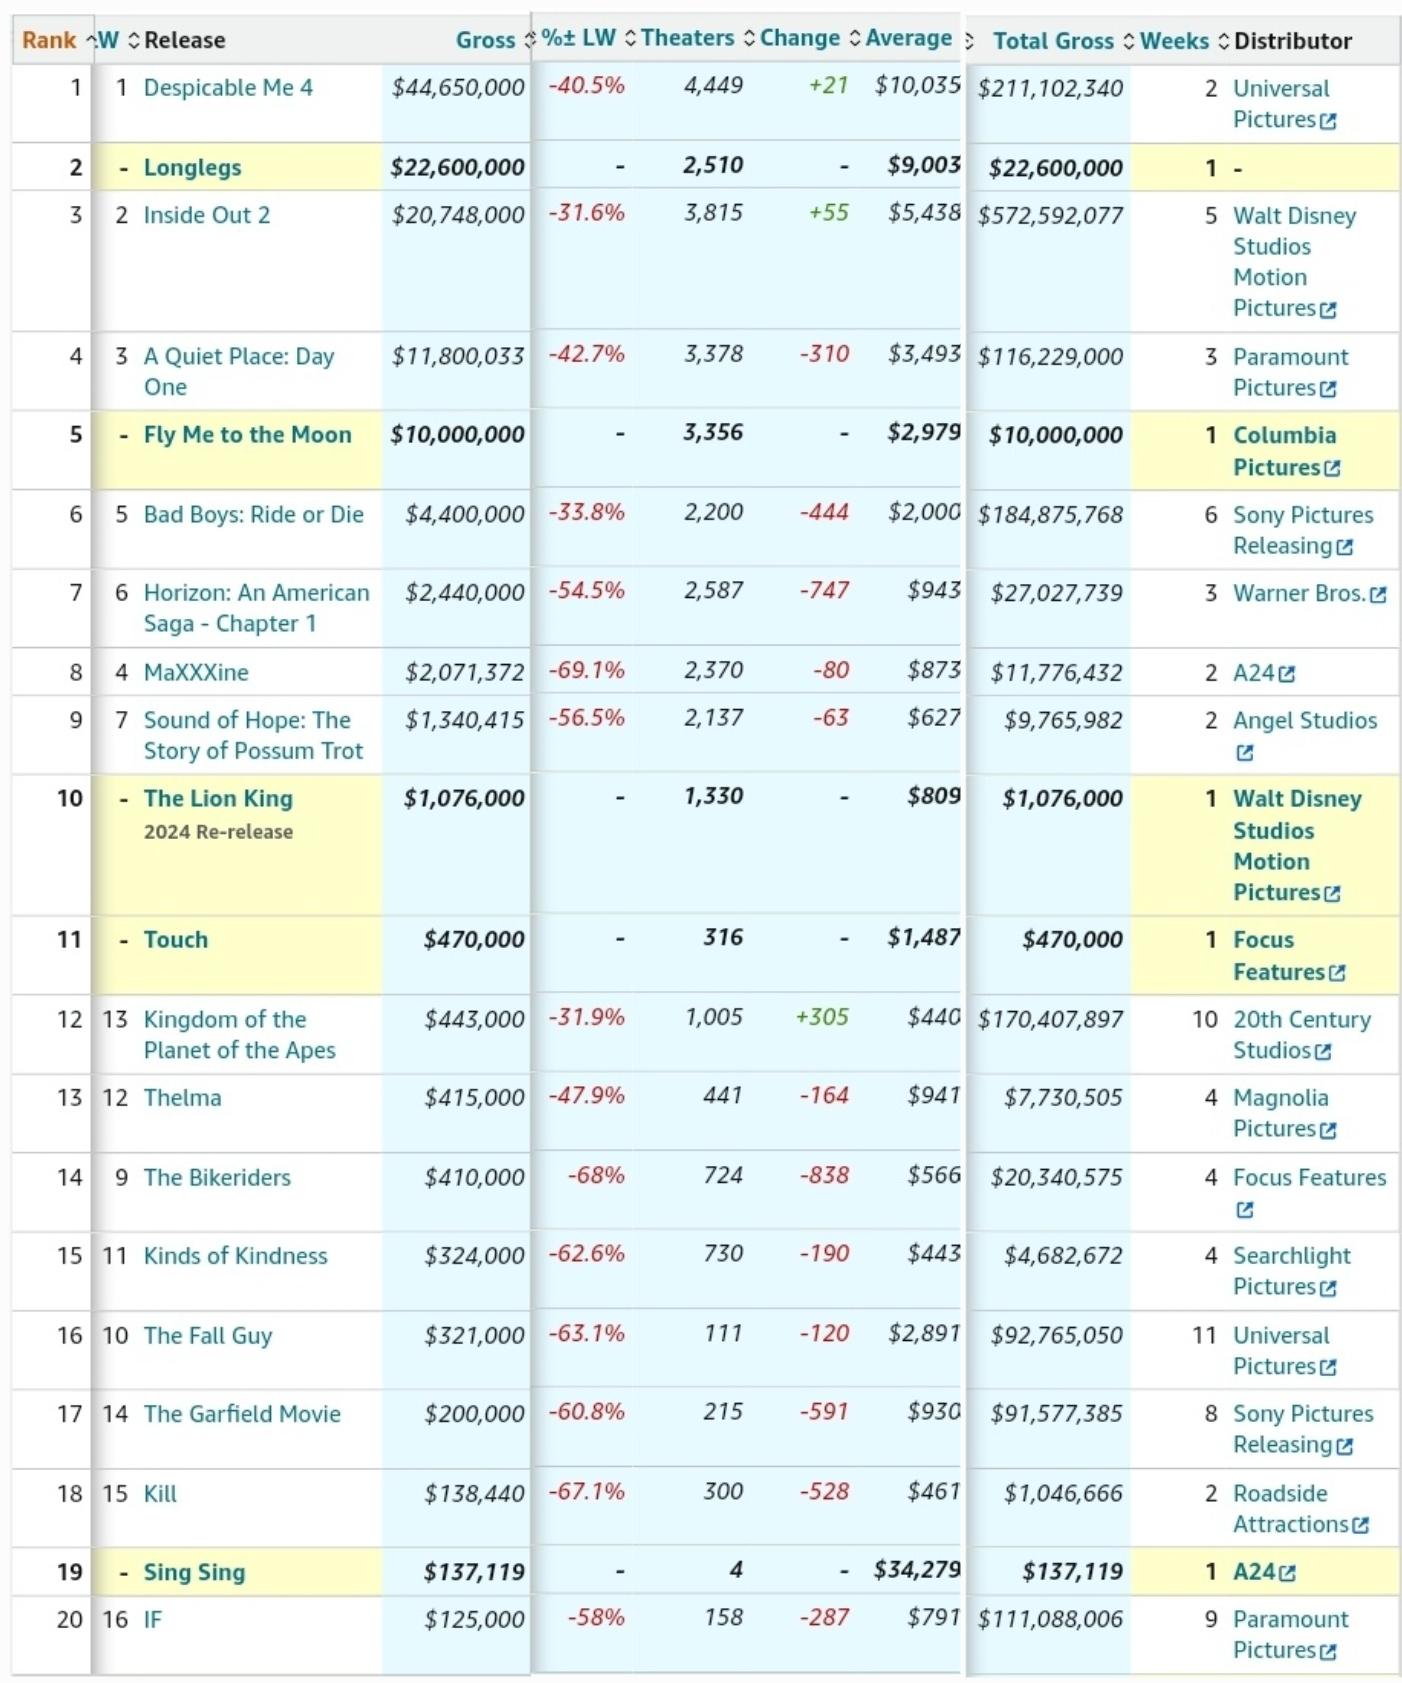Sort the table by the Rank column
Screen dimensions: 1402x1683
pos(49,40)
